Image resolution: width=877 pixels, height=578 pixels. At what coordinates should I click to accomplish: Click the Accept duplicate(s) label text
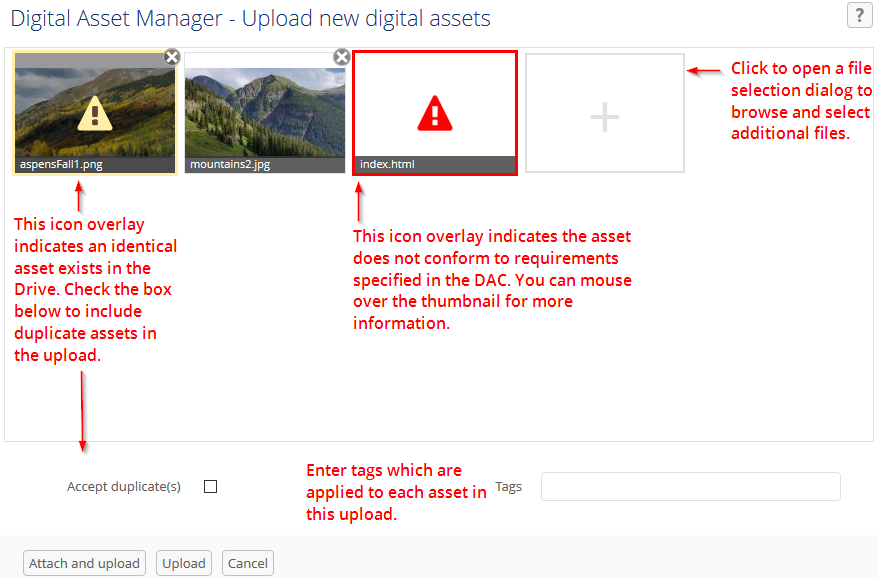pyautogui.click(x=122, y=486)
